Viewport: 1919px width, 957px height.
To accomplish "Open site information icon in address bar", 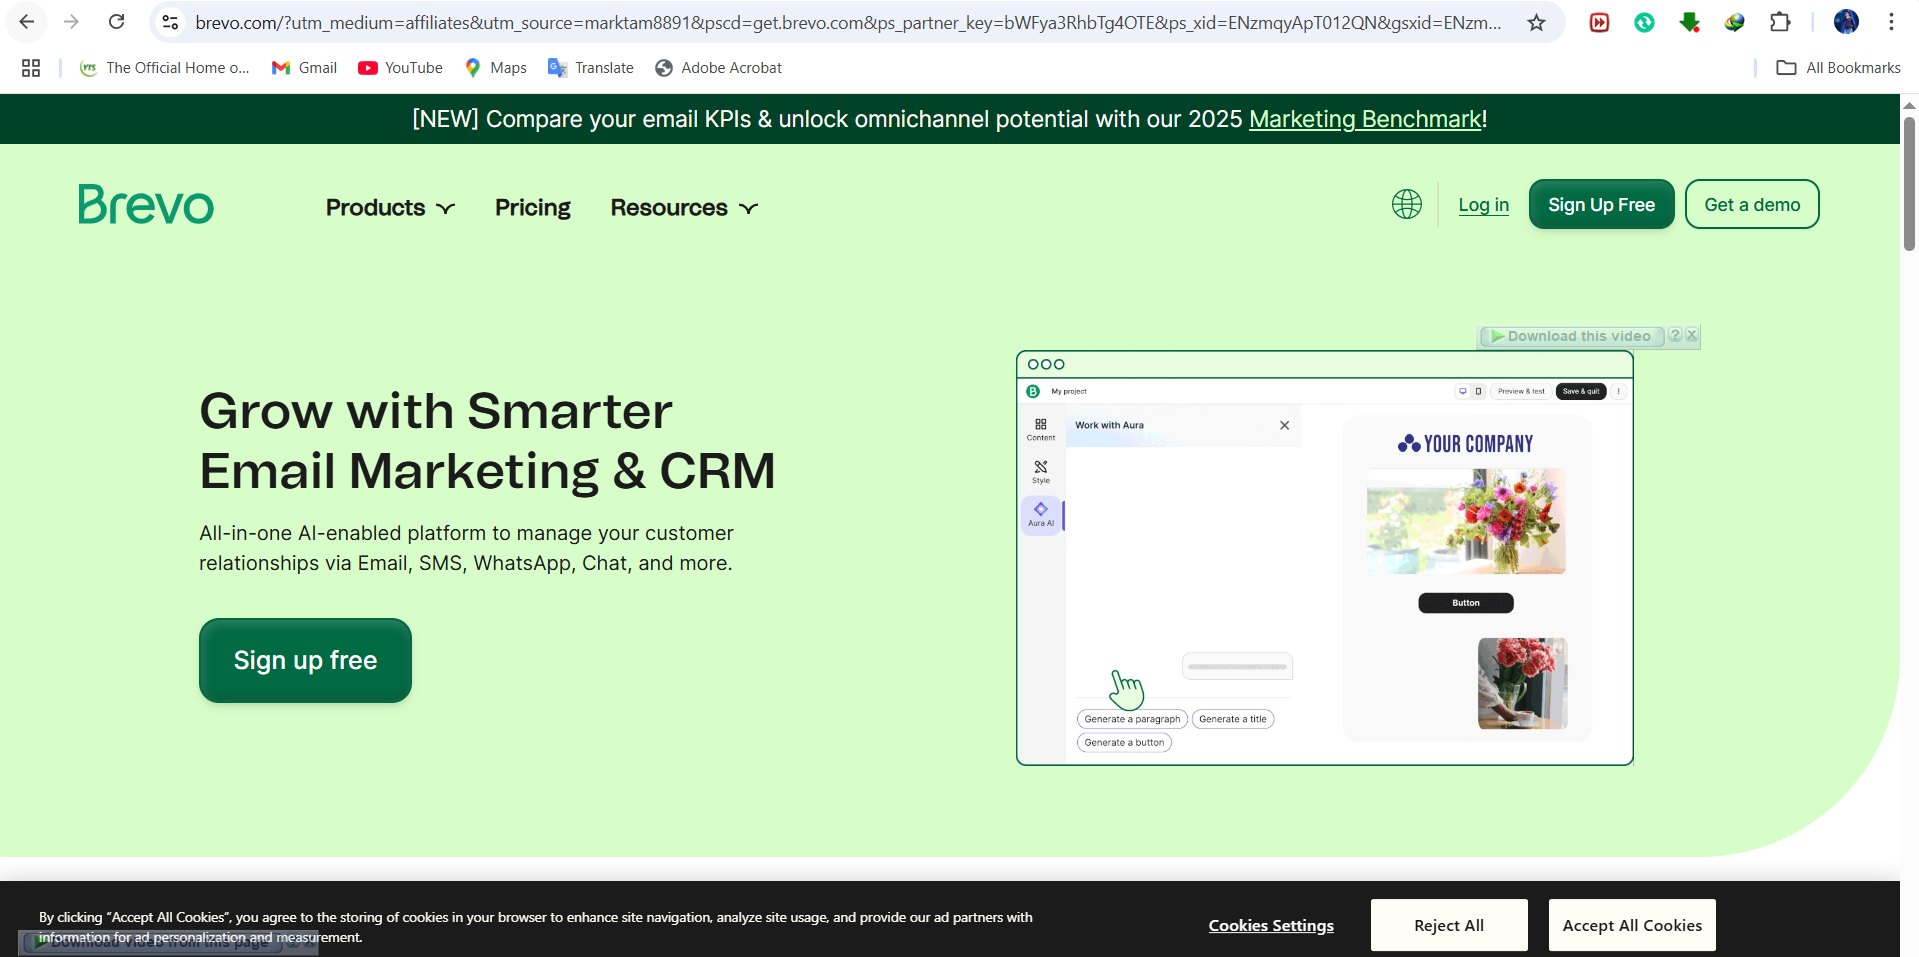I will [171, 22].
